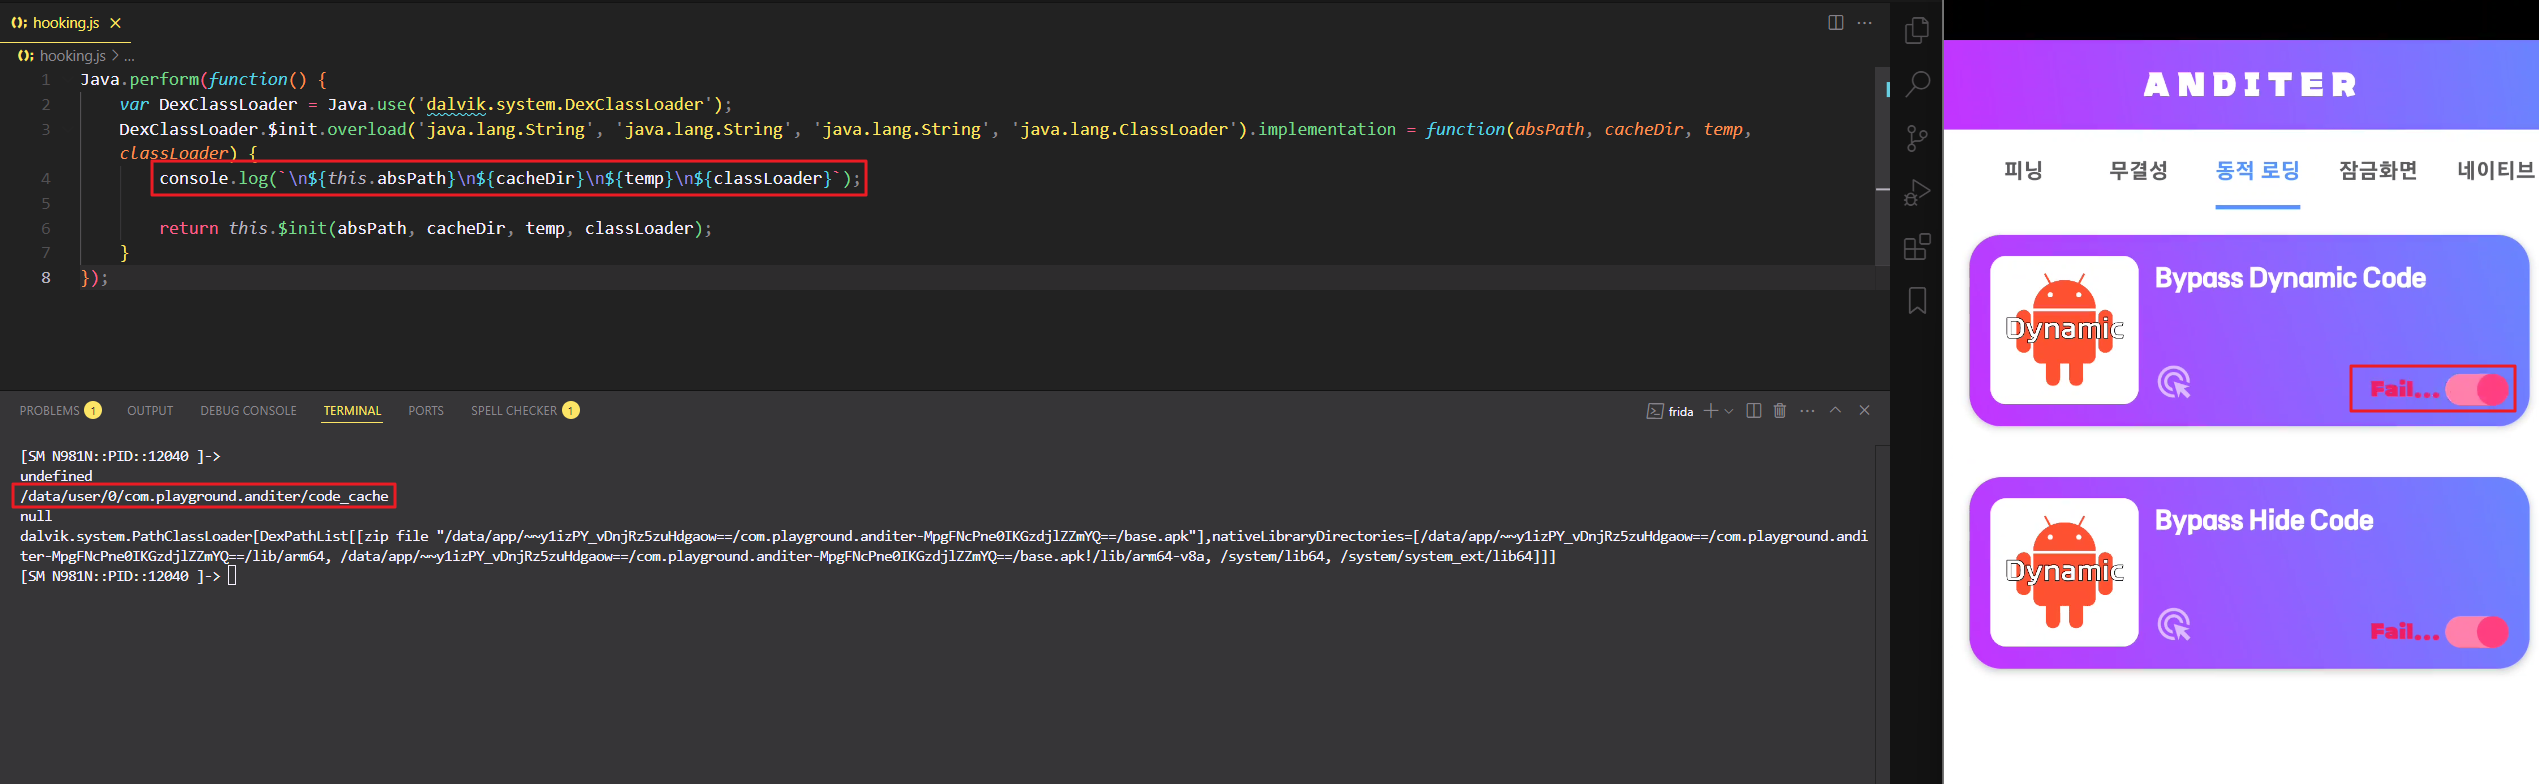Maximize the panel with the up chevron

click(x=1835, y=410)
